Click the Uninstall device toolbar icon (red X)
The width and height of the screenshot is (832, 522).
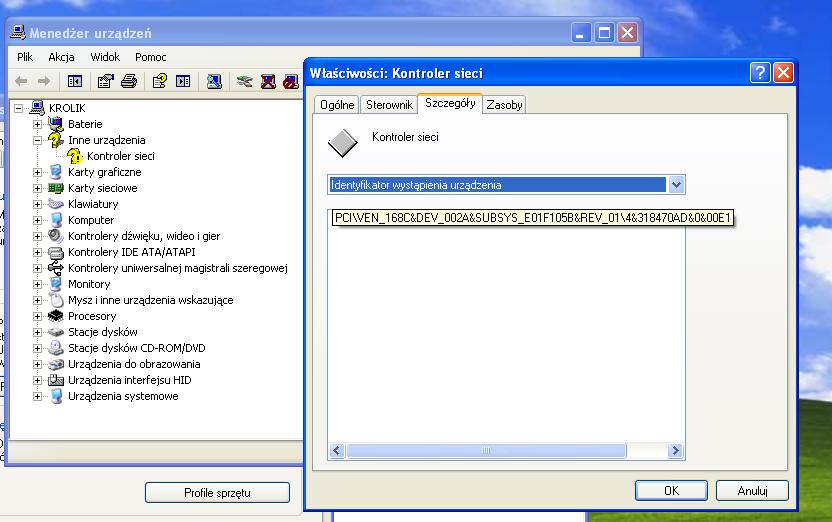click(x=268, y=81)
